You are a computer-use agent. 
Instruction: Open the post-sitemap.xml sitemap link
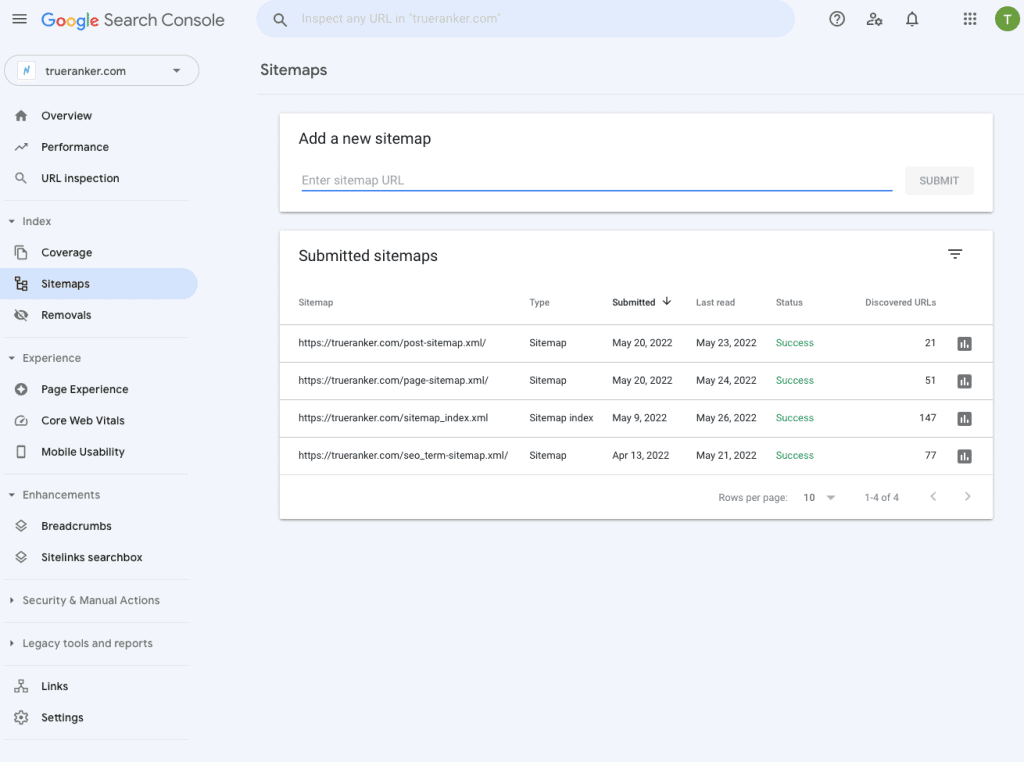tap(392, 343)
